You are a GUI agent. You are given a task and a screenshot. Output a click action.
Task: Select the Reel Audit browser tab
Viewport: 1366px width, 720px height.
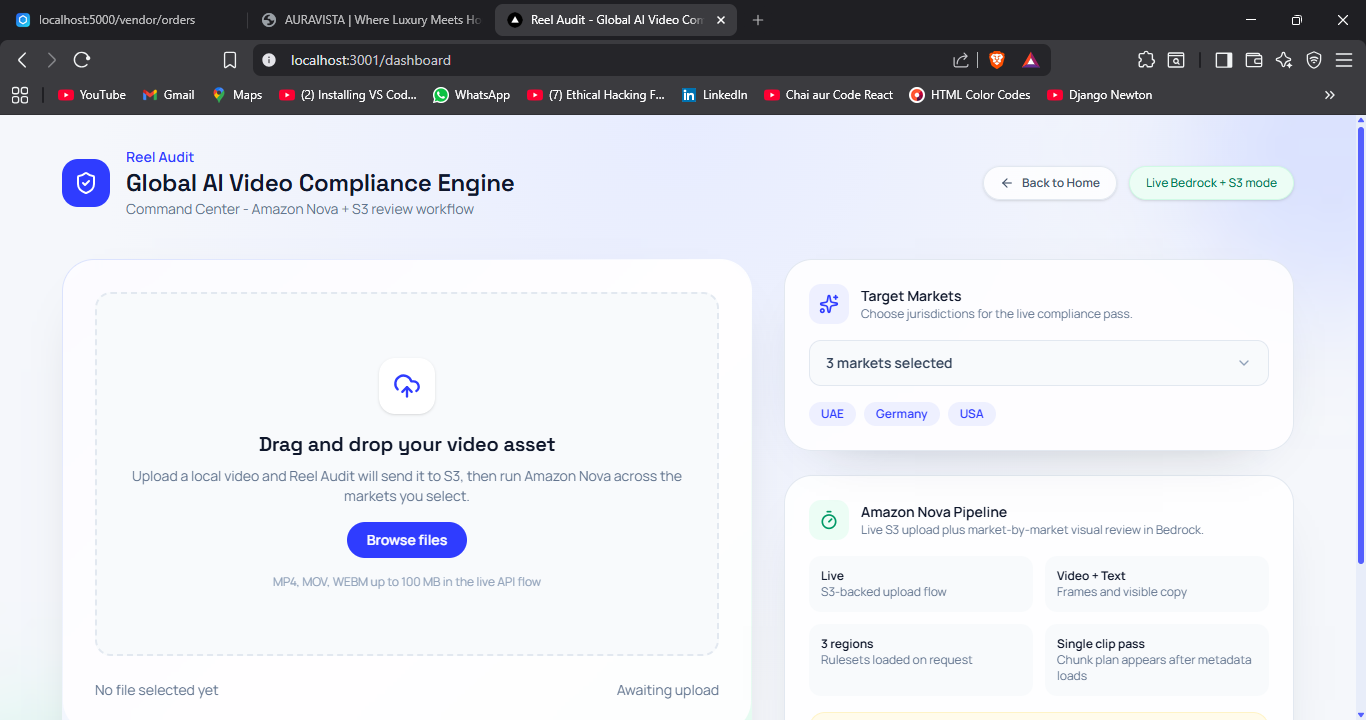click(x=616, y=20)
